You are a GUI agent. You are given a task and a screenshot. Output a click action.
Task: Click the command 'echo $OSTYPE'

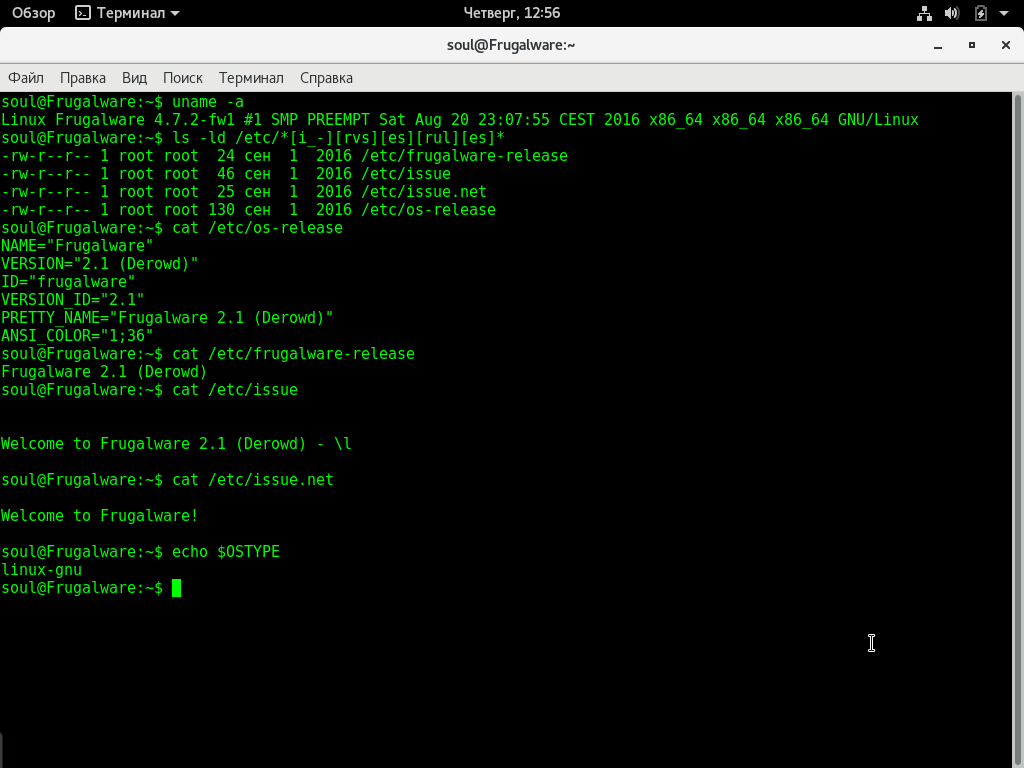[226, 552]
